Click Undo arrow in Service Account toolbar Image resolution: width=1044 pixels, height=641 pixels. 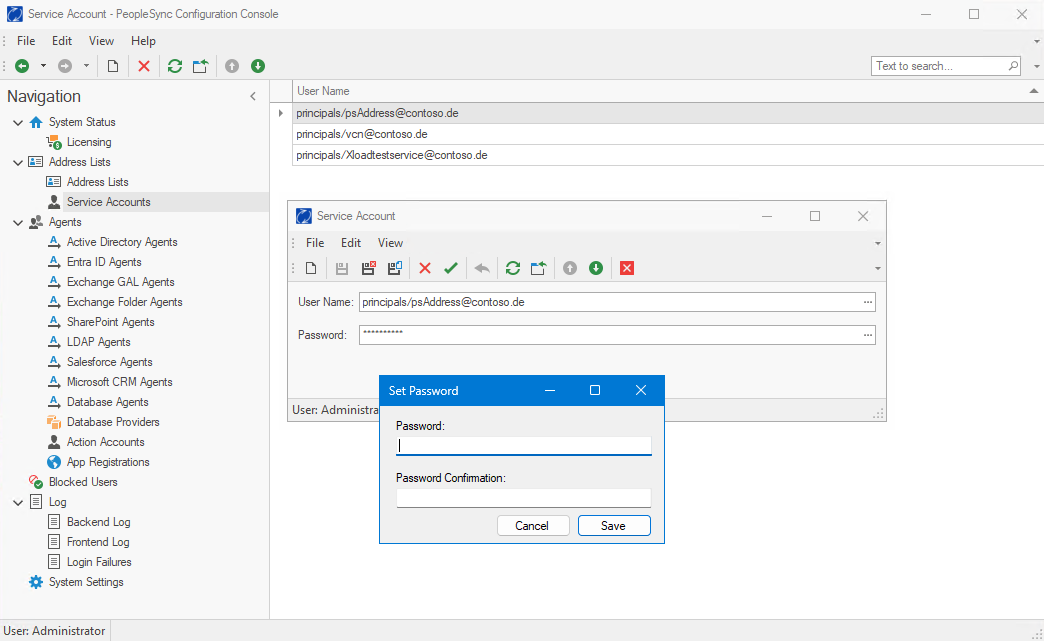482,268
